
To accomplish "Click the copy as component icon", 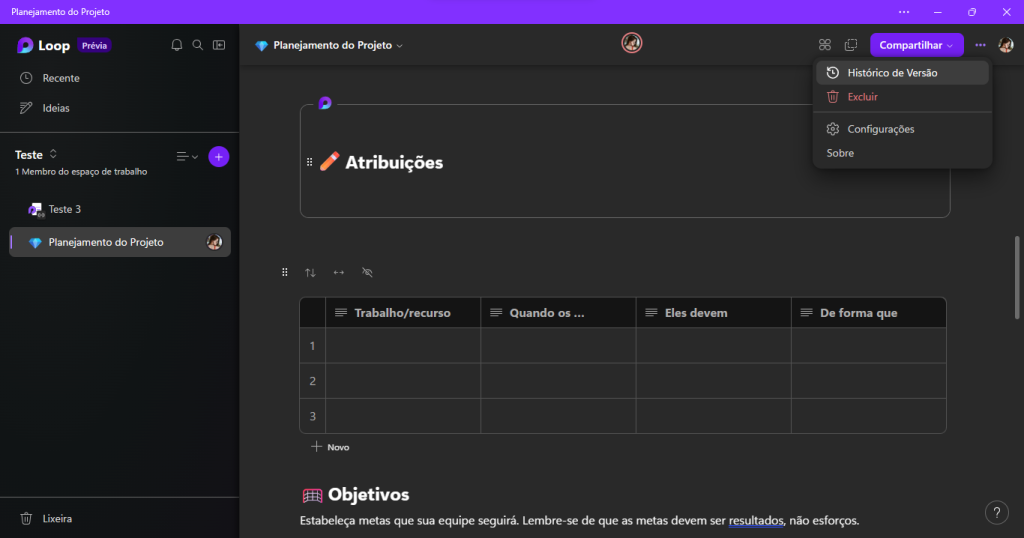I will 851,45.
